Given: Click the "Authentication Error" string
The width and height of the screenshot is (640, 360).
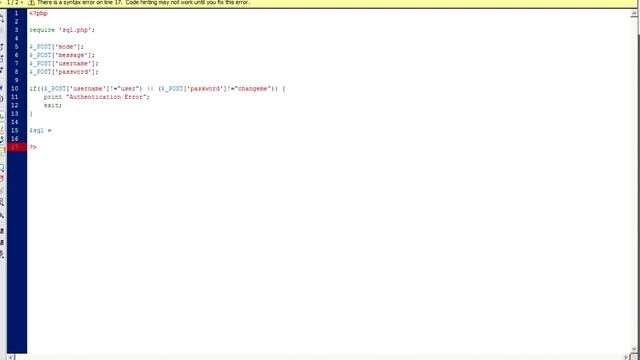Looking at the screenshot, I should (x=106, y=97).
